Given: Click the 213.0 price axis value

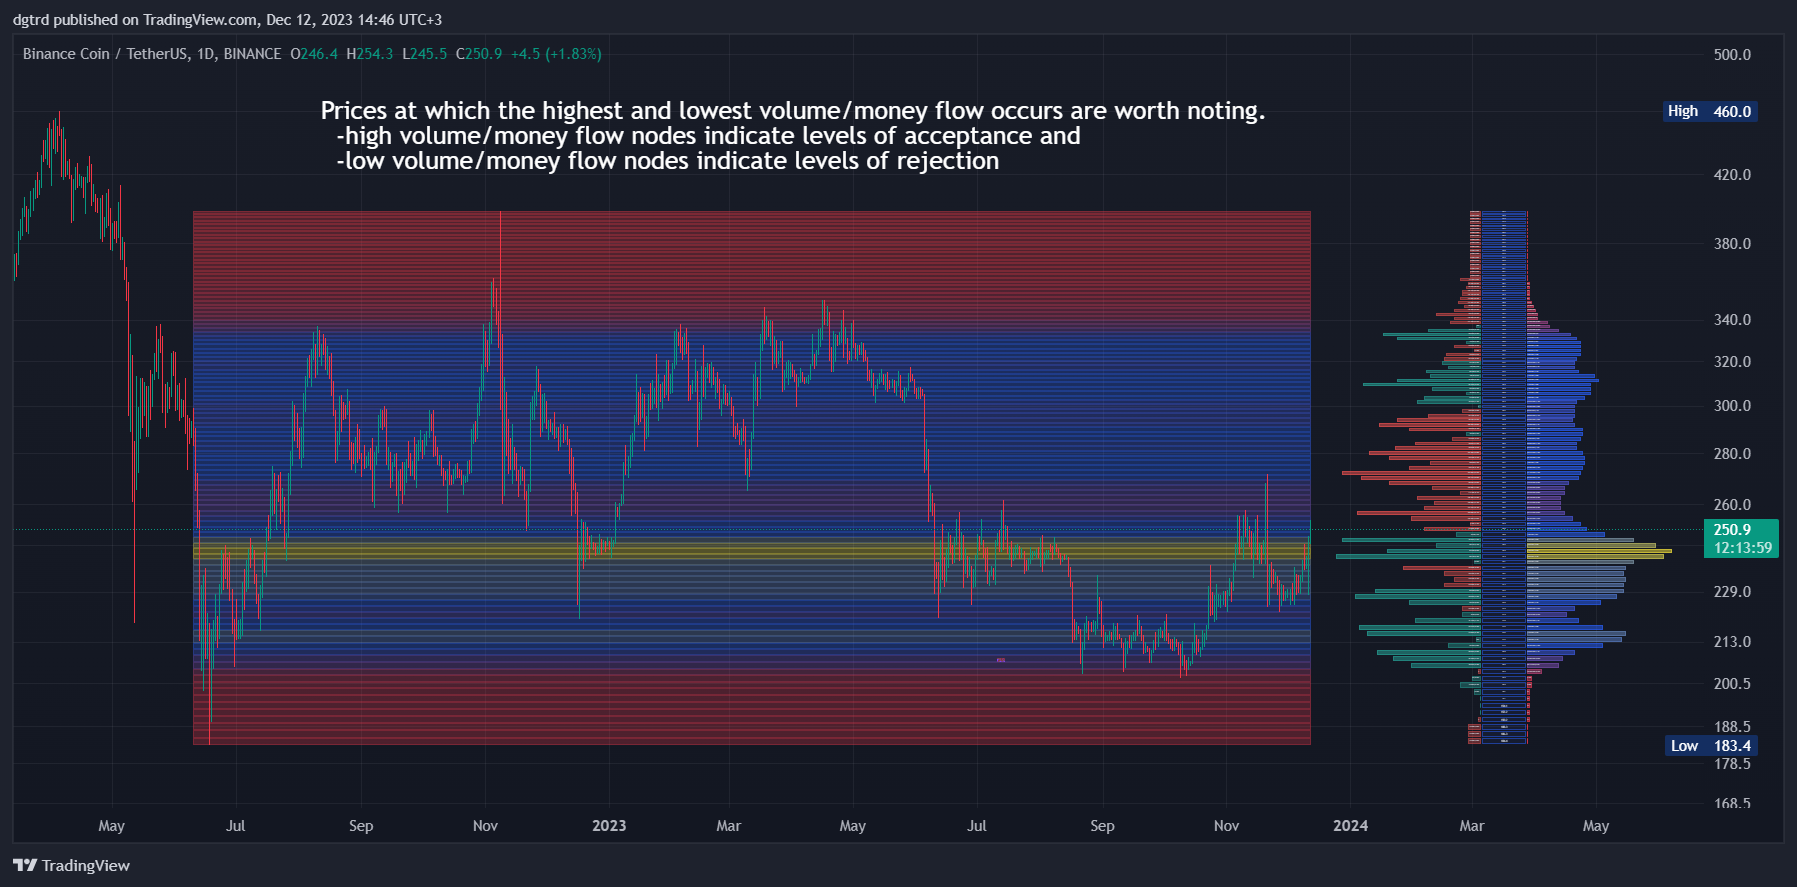Looking at the screenshot, I should pyautogui.click(x=1732, y=642).
